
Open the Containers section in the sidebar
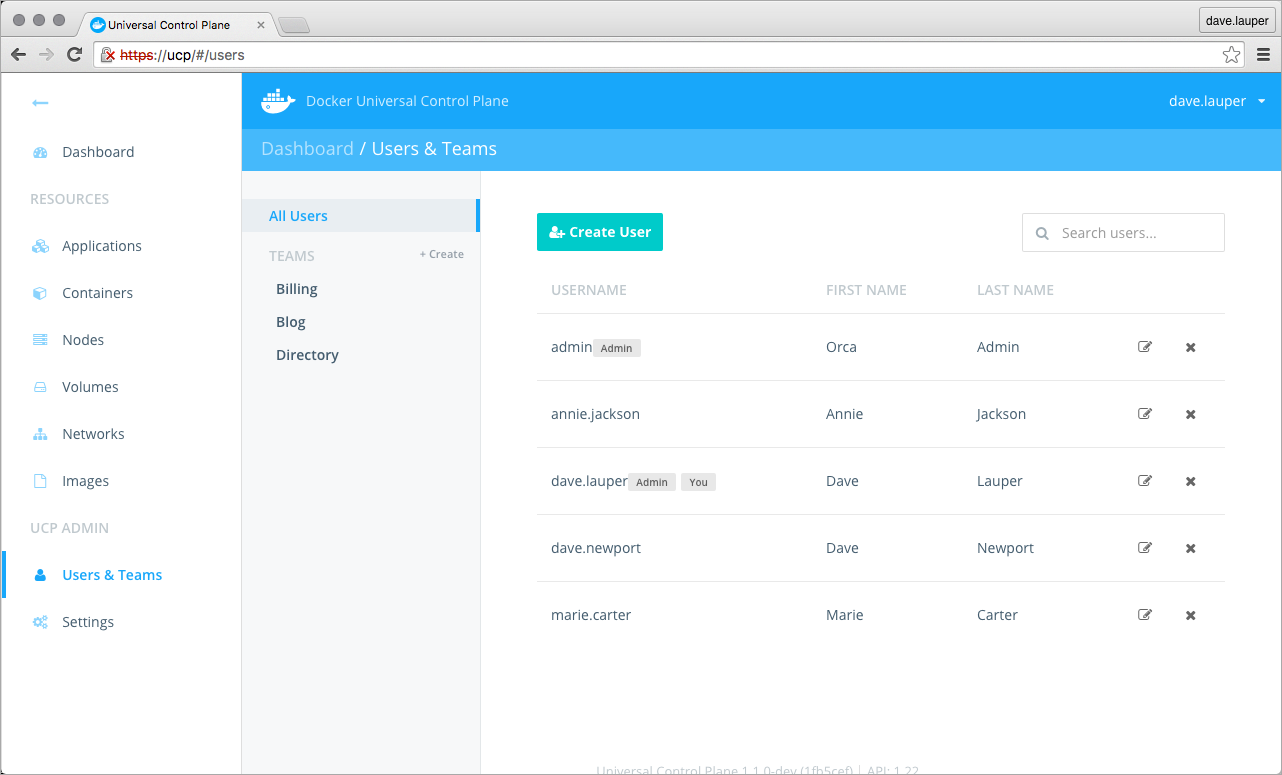tap(97, 293)
